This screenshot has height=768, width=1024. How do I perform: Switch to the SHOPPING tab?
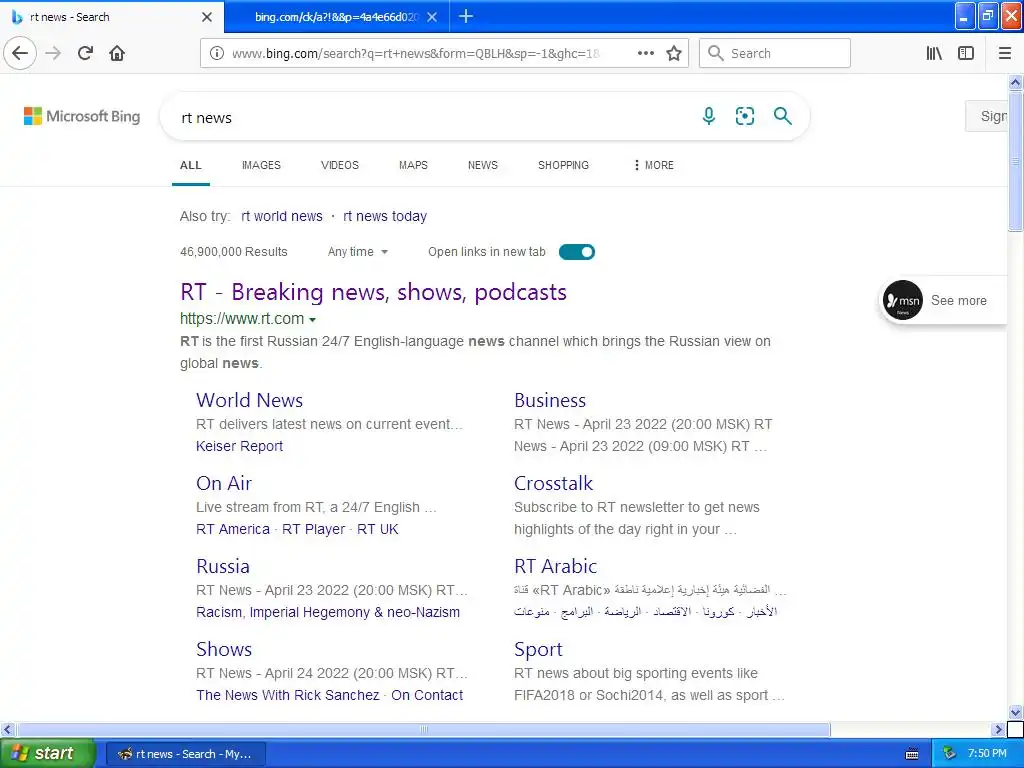pos(564,165)
